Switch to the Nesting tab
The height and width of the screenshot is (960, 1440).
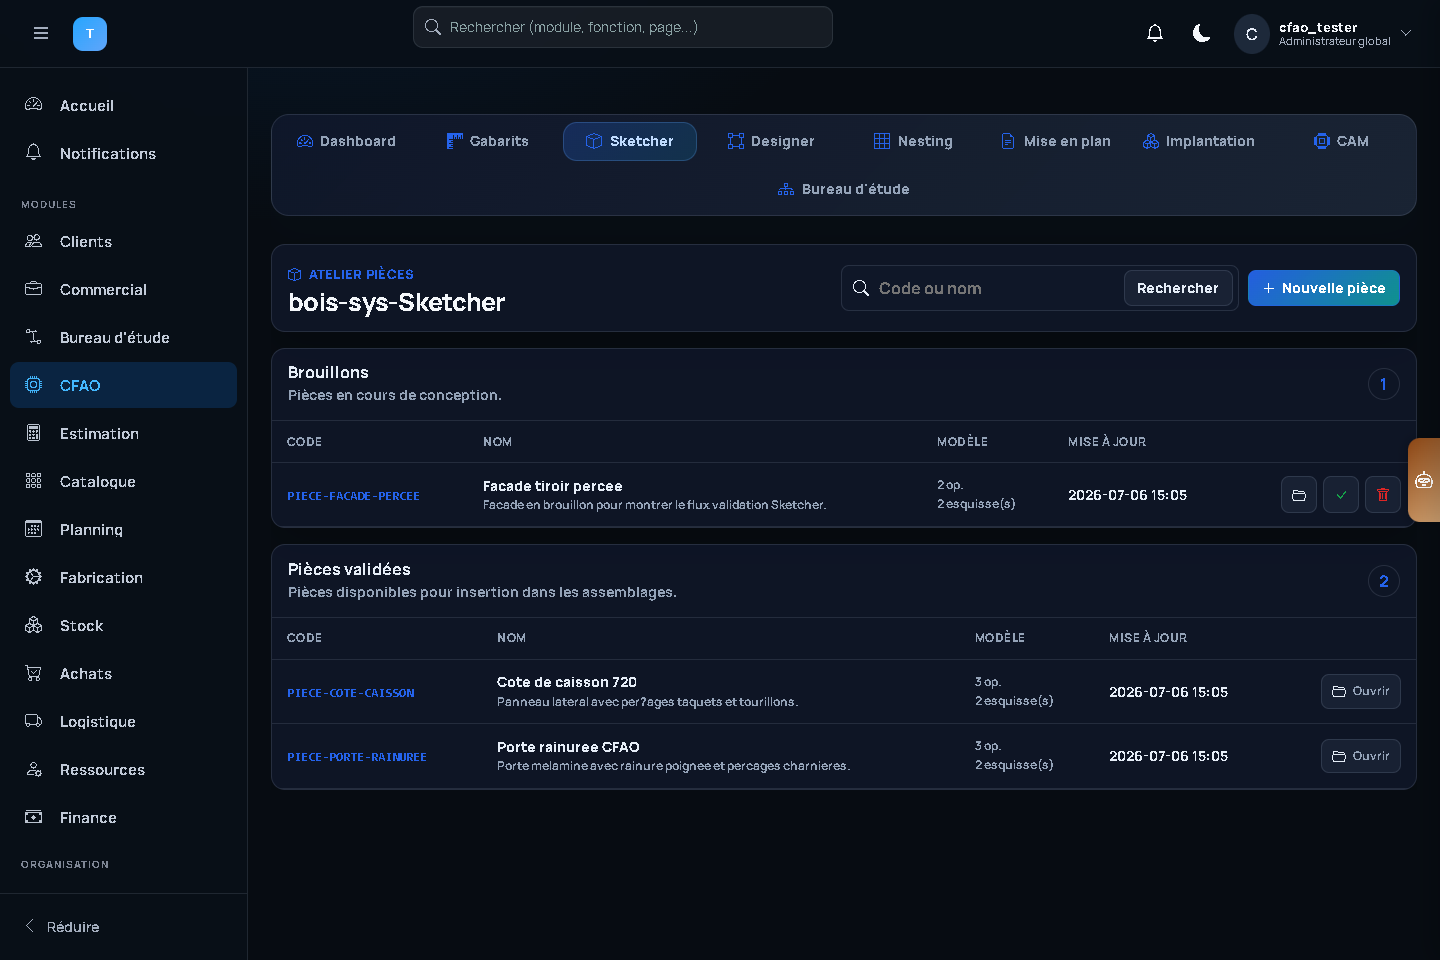[913, 141]
